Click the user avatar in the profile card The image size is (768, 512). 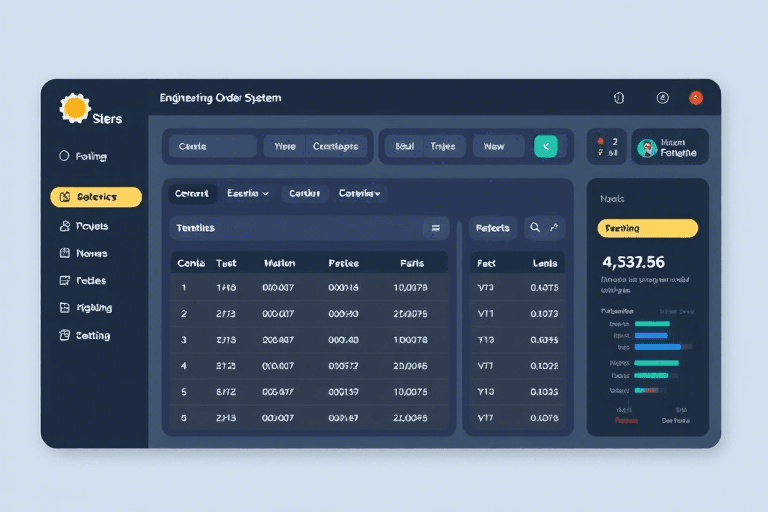[647, 148]
